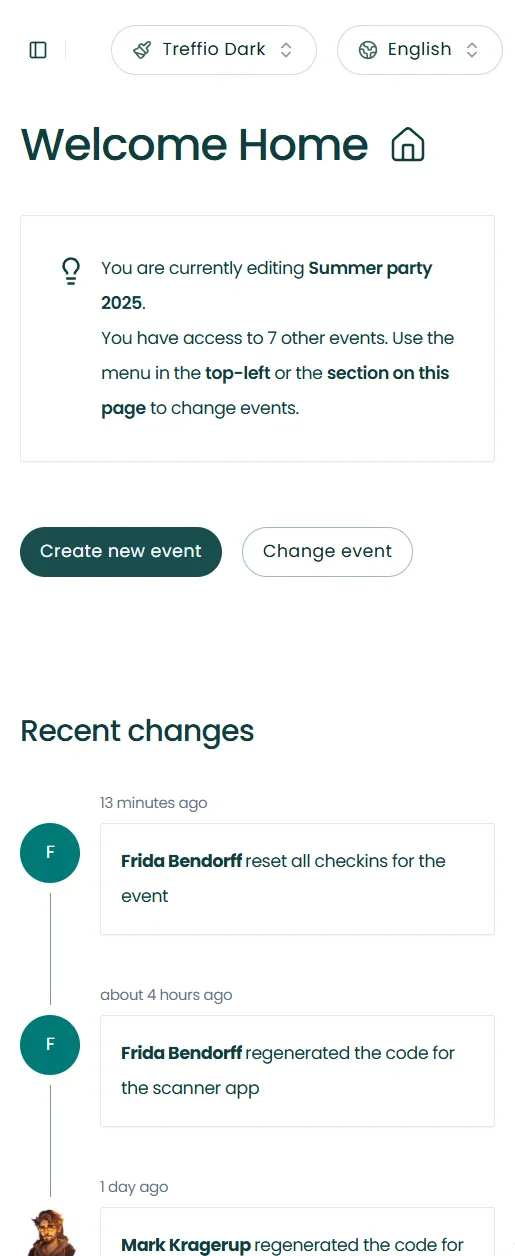The image size is (515, 1256).
Task: Open the reset all checkins change card
Action: (x=297, y=879)
